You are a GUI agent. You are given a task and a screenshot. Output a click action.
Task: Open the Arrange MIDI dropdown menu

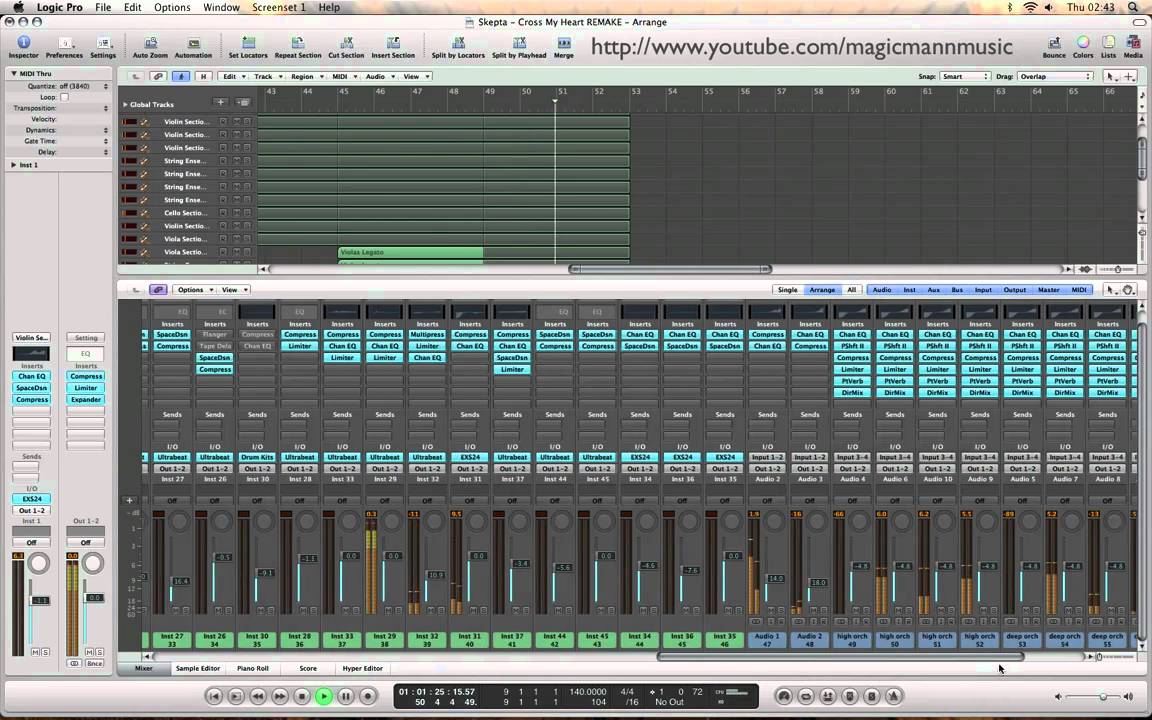coord(343,76)
